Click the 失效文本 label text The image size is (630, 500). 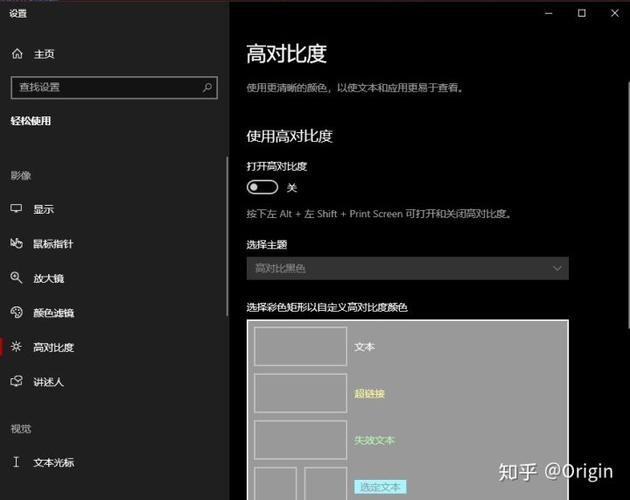(x=374, y=440)
